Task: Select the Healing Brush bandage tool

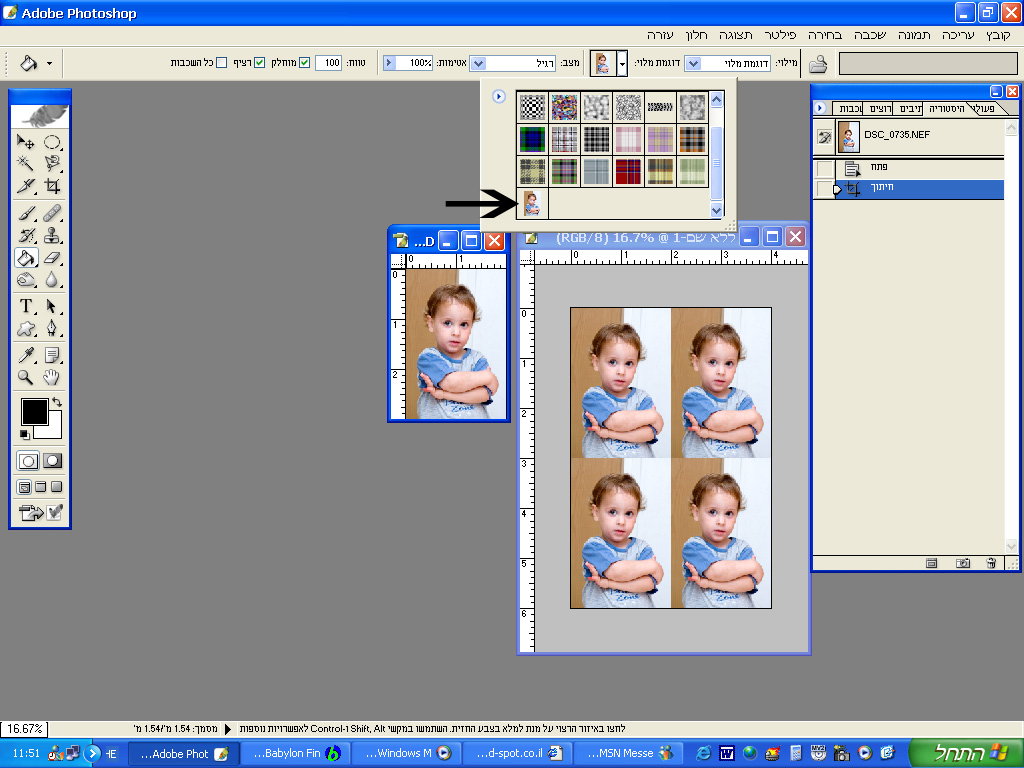Action: tap(52, 214)
